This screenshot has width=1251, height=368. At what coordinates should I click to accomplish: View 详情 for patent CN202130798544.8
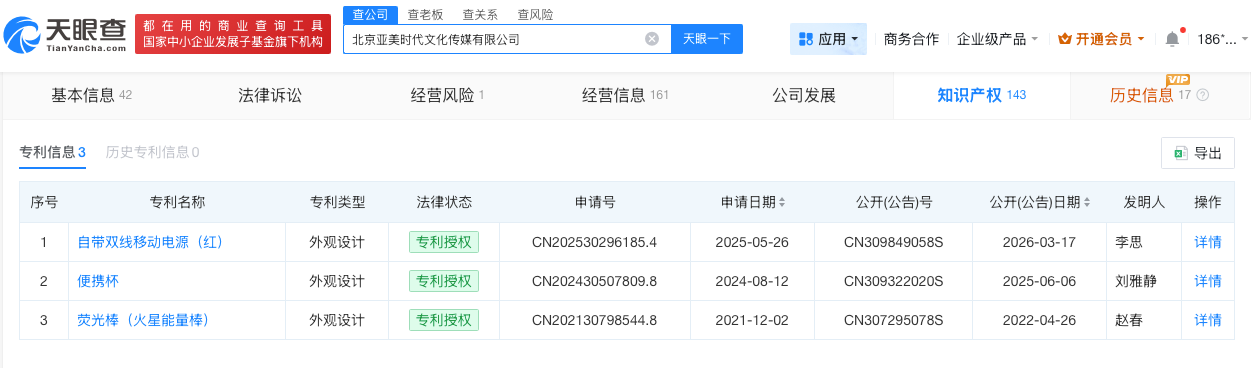(x=1208, y=320)
